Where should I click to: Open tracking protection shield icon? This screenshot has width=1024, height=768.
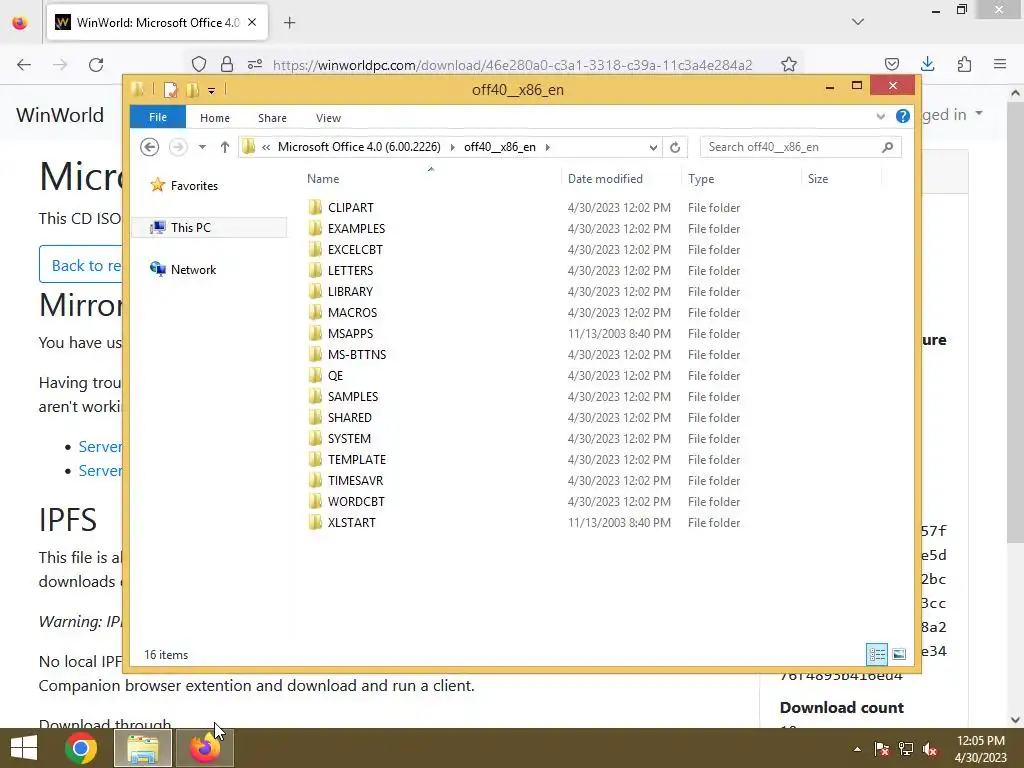(x=199, y=64)
